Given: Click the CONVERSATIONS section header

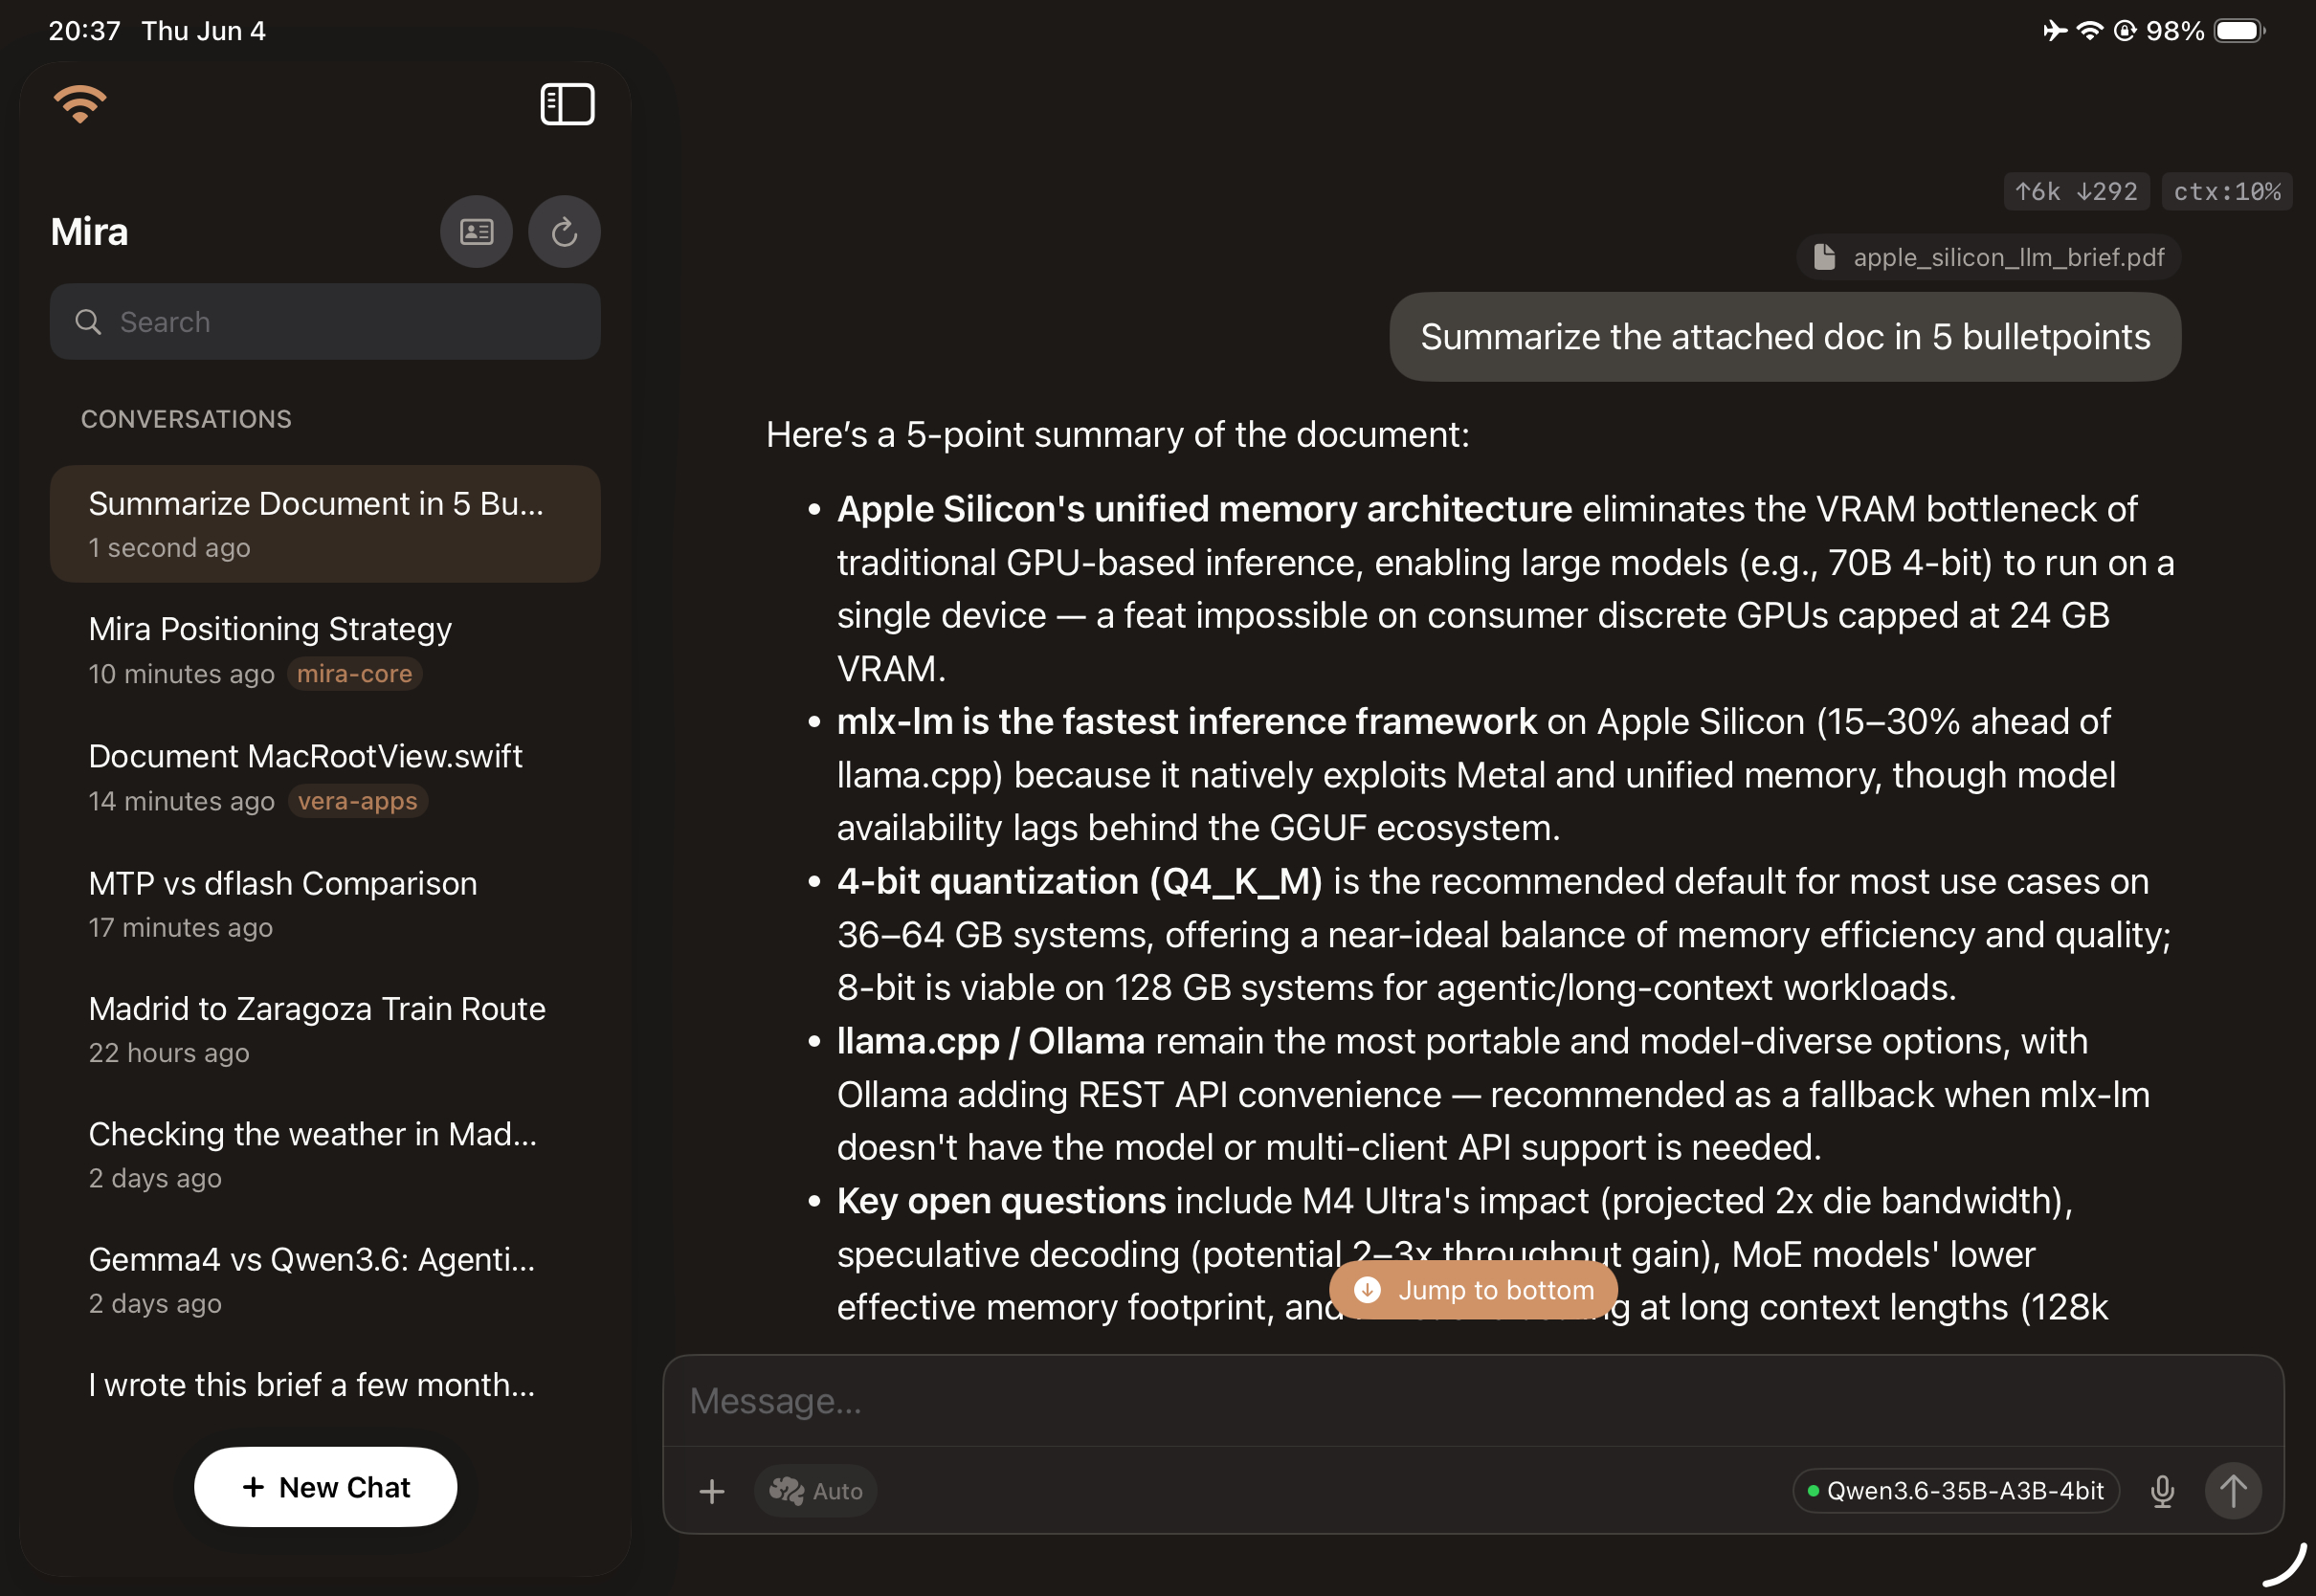Looking at the screenshot, I should click(x=186, y=419).
